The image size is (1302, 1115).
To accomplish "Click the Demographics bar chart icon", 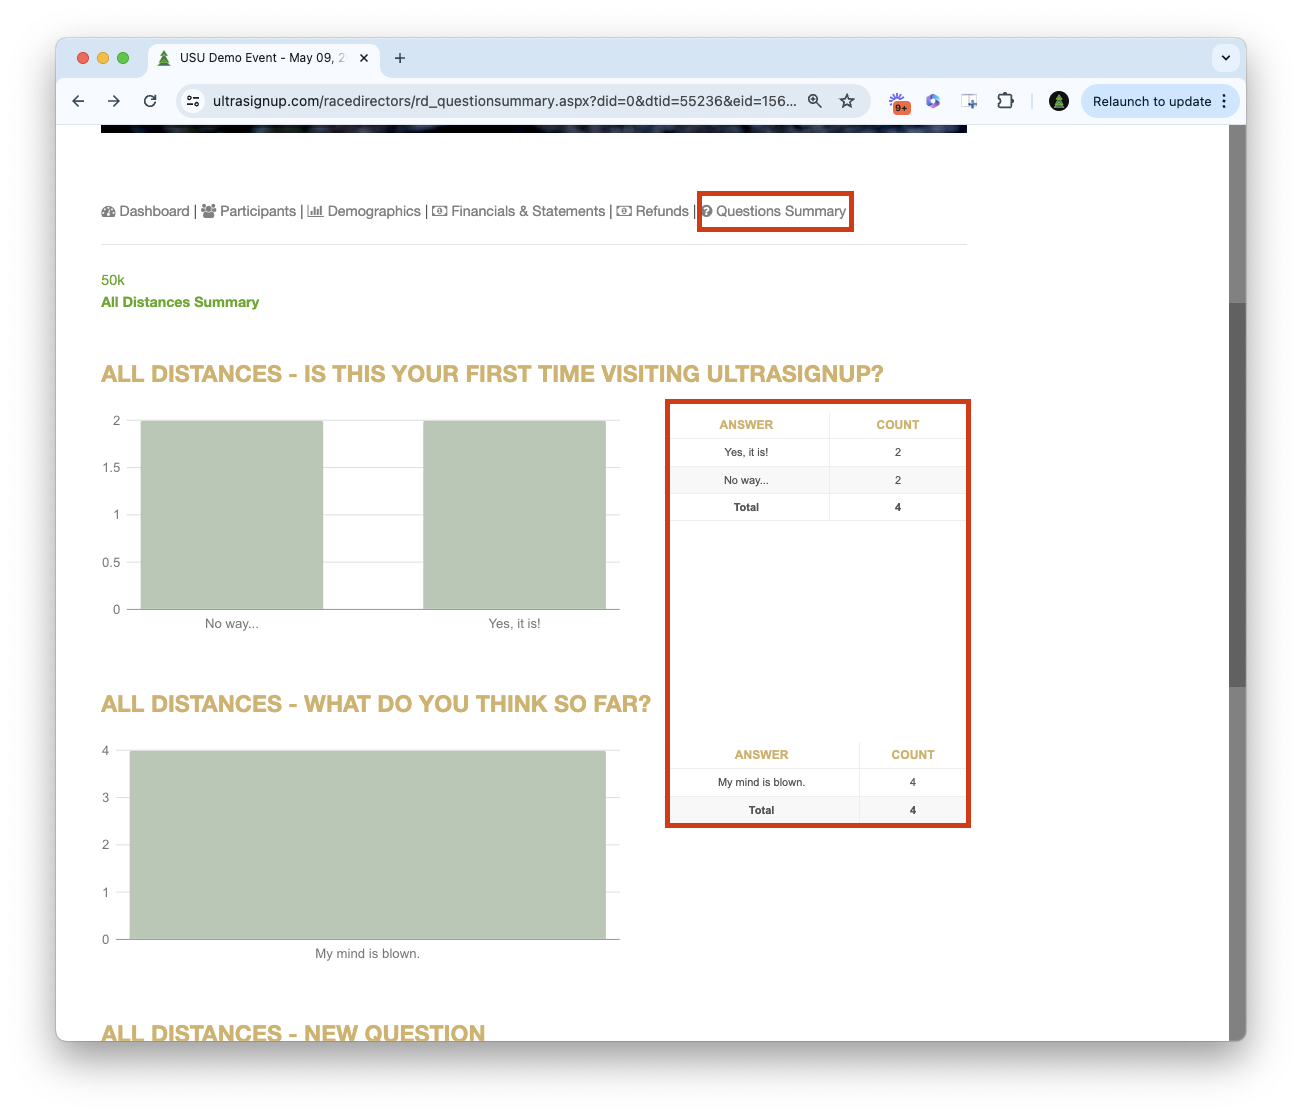I will pos(315,211).
